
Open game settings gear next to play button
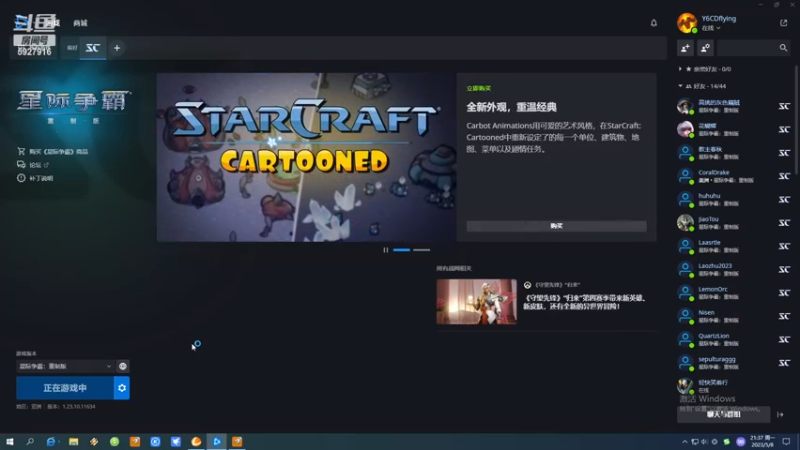(x=121, y=388)
